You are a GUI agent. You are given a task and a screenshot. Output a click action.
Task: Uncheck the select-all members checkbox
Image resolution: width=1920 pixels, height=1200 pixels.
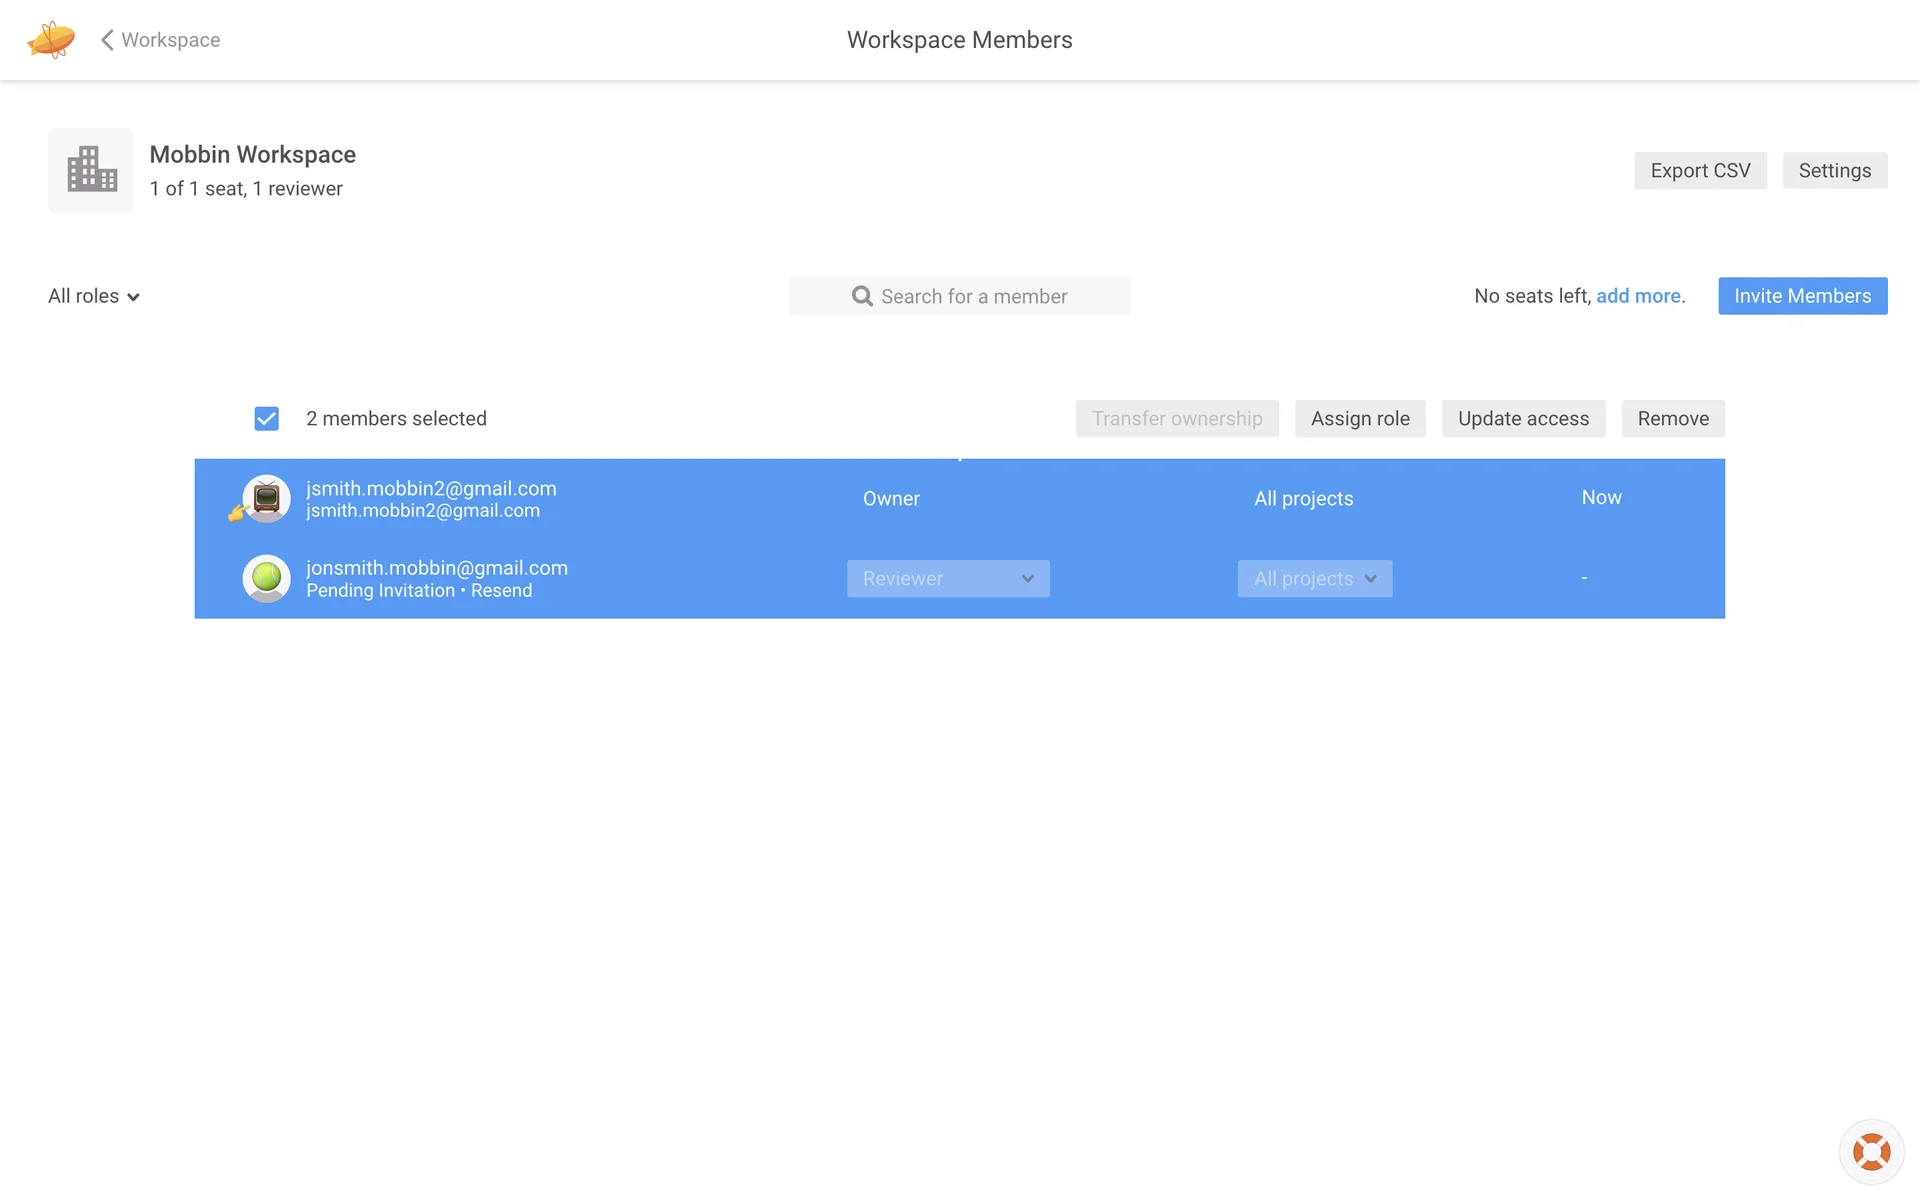266,419
